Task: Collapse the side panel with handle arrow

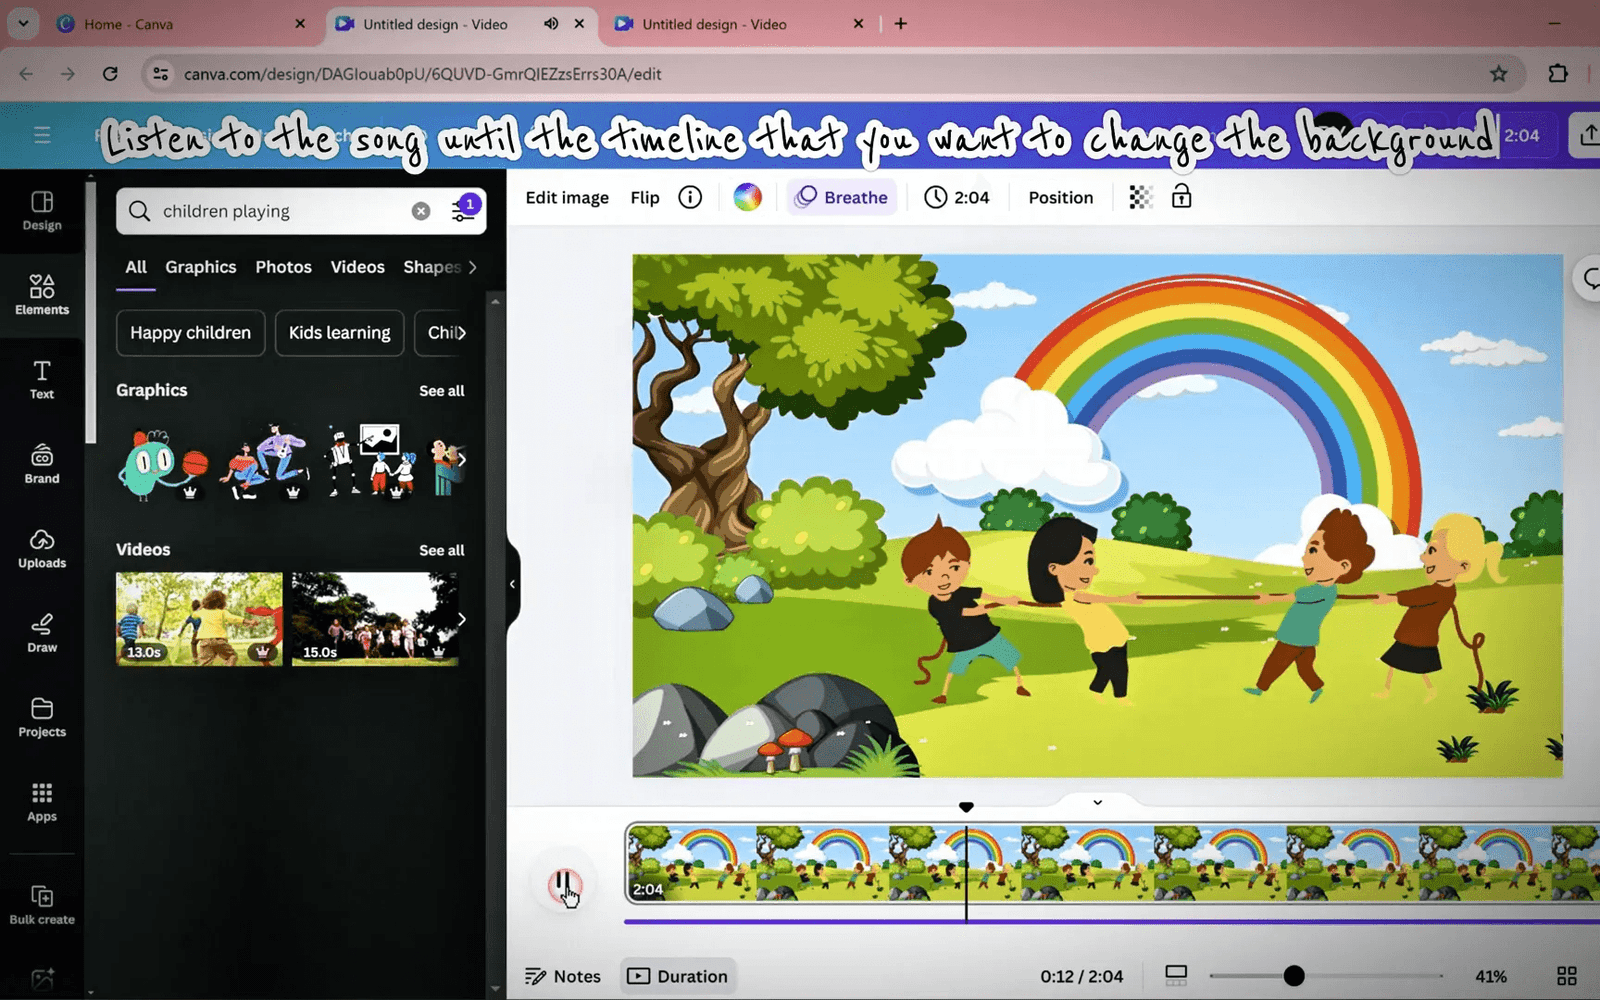Action: [512, 584]
